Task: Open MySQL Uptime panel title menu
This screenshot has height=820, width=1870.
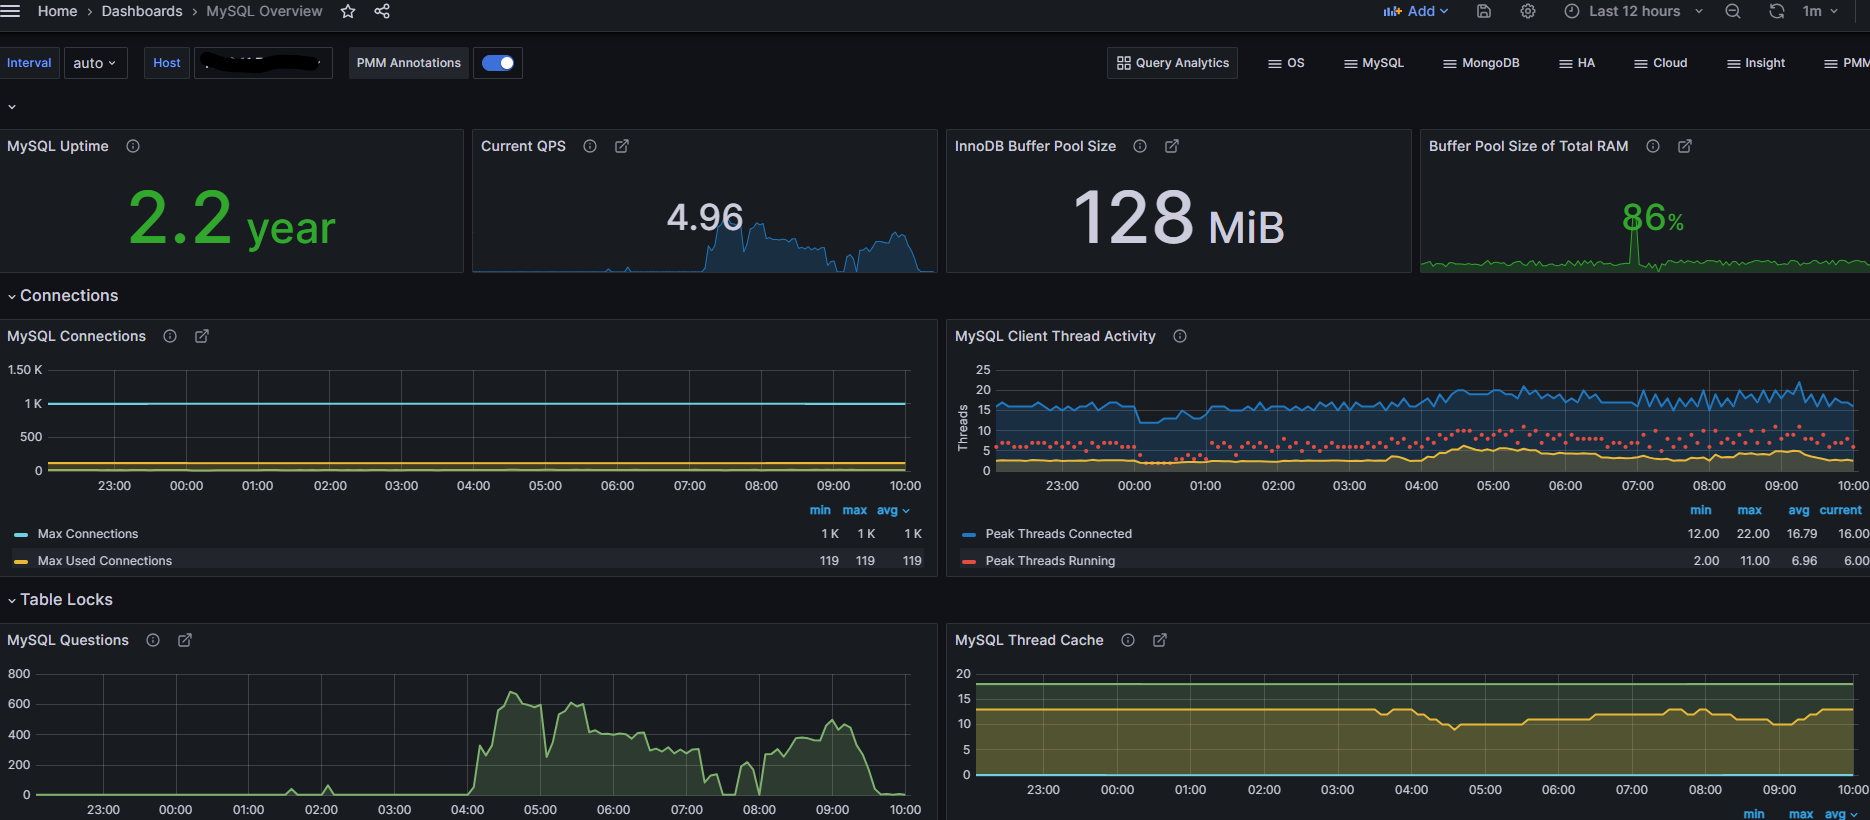Action: click(x=58, y=146)
